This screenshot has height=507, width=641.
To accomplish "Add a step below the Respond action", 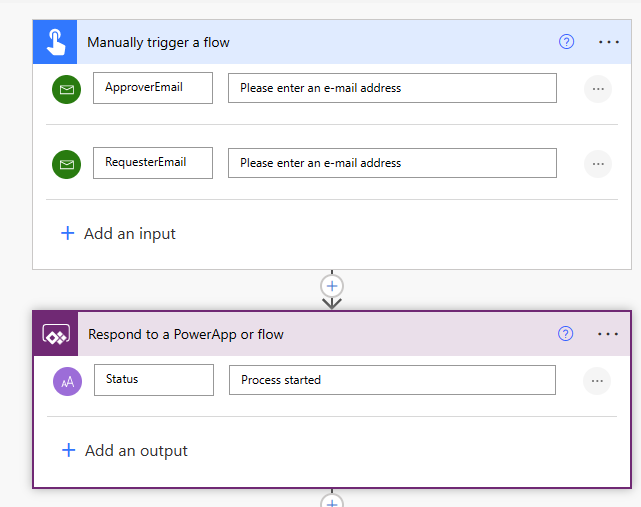I will coord(332,501).
